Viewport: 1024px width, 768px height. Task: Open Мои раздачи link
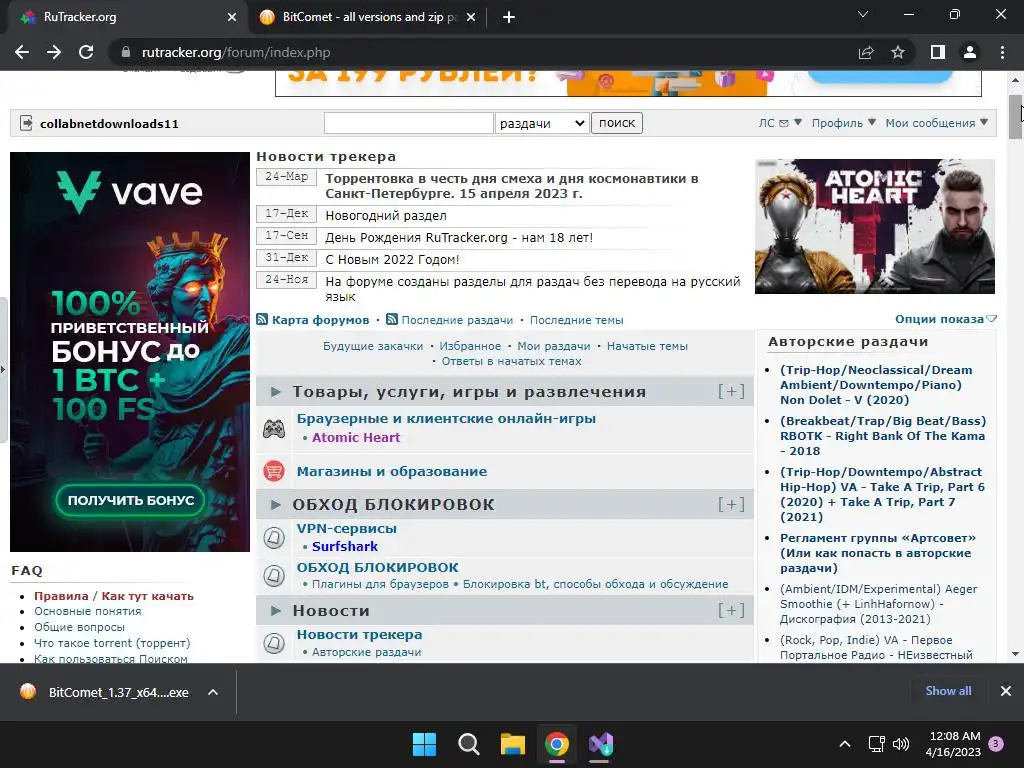tap(553, 346)
